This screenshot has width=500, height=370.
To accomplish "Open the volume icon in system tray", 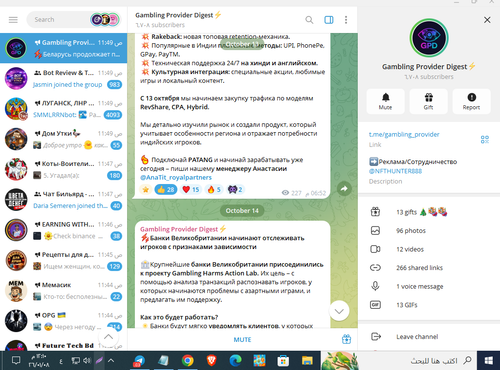I will (x=87, y=361).
